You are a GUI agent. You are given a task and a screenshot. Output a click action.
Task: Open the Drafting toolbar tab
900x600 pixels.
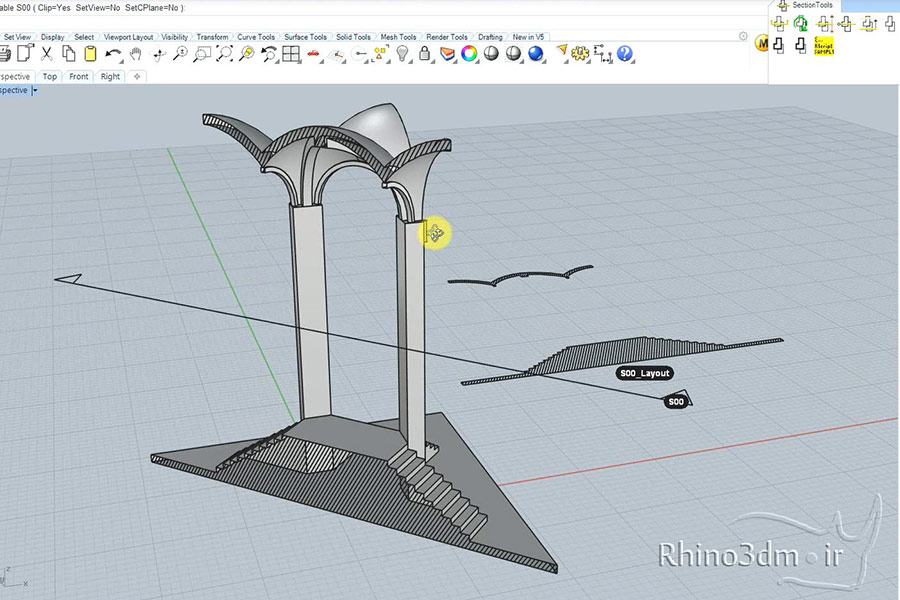click(490, 37)
